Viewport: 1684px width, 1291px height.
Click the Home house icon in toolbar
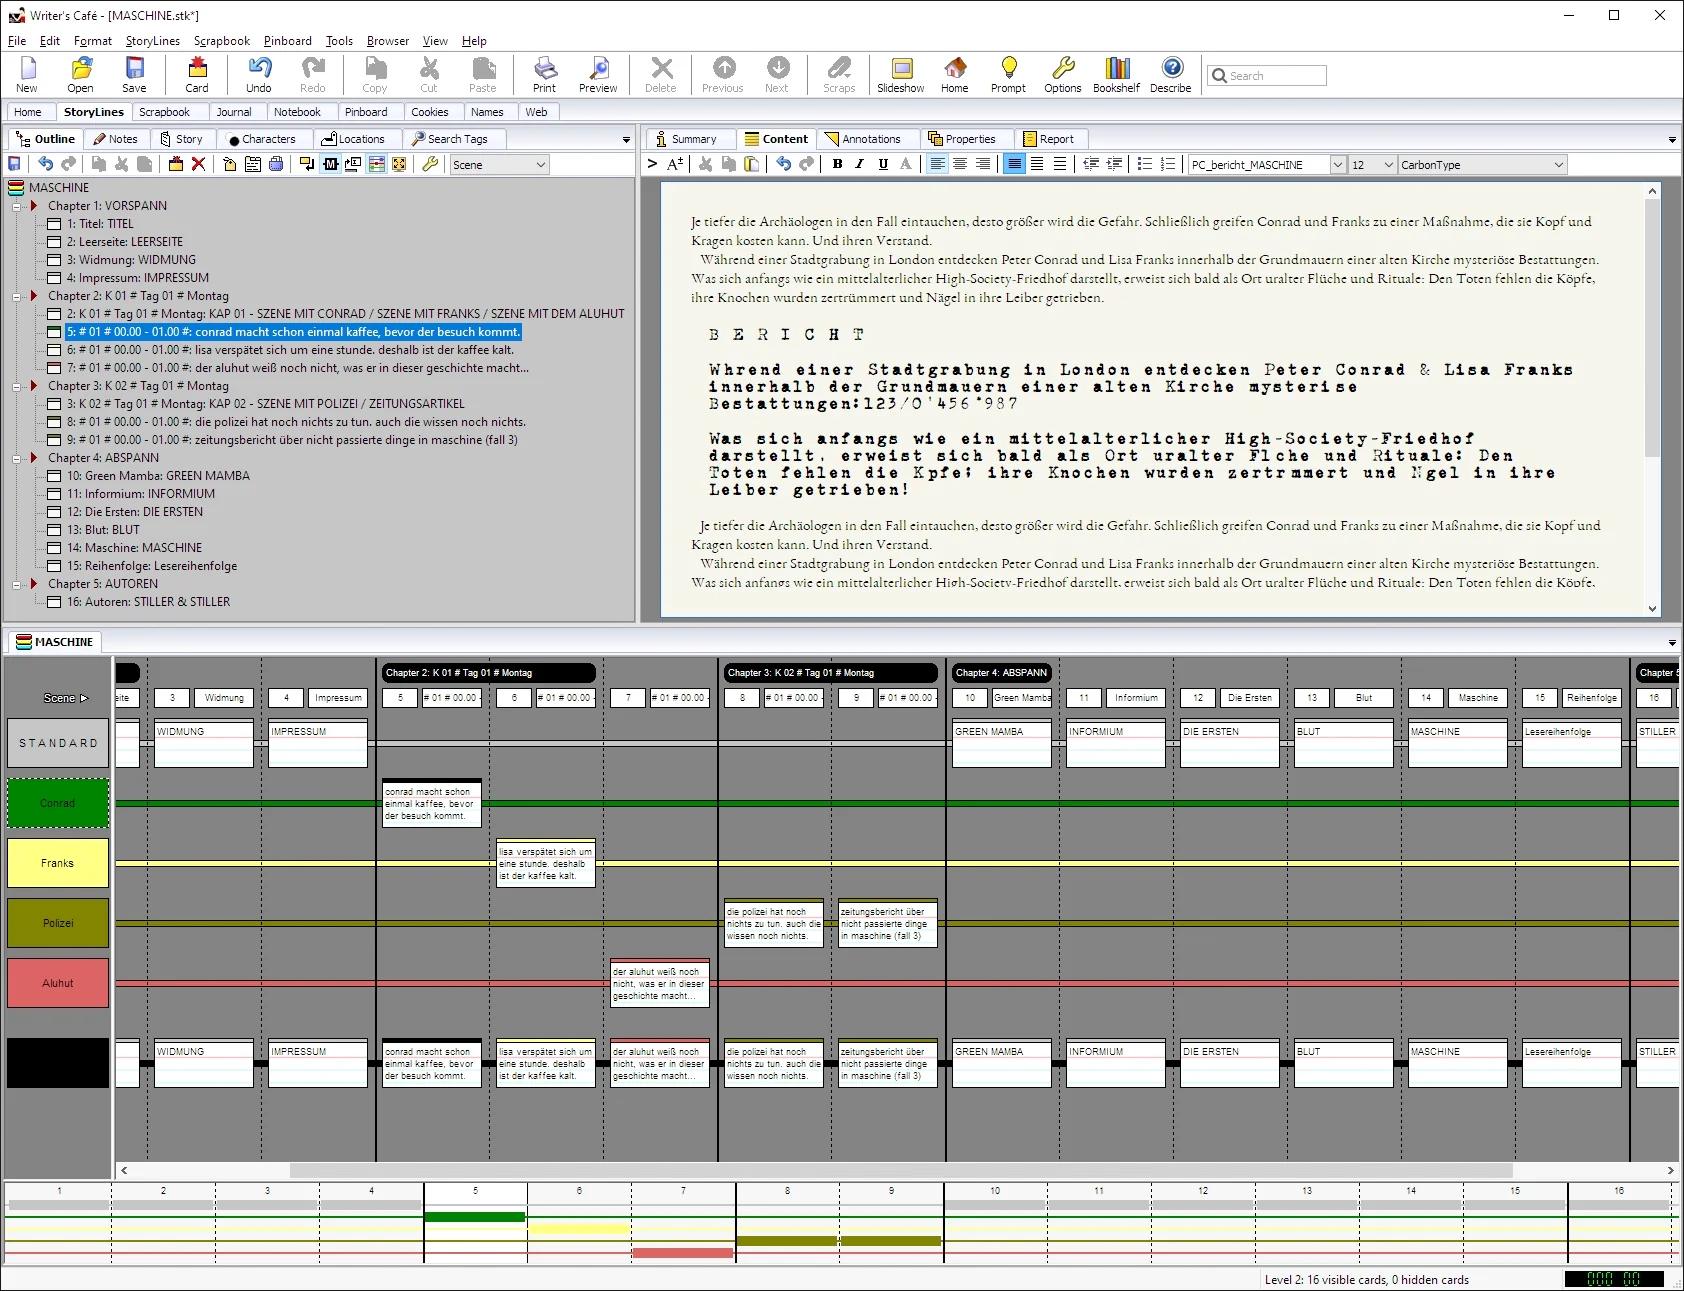955,75
